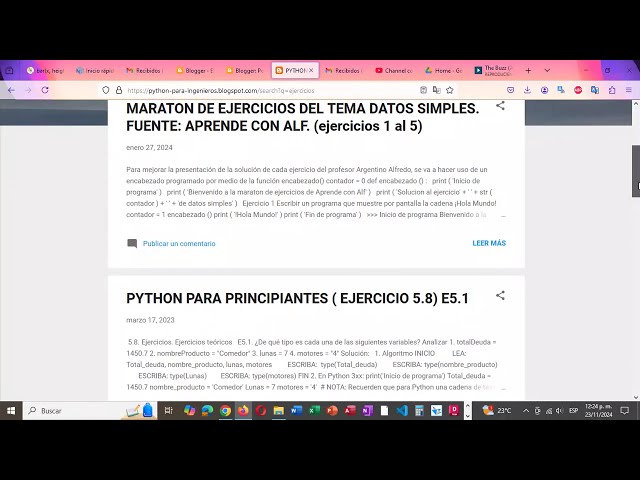Switch to the Inicio rápido tab

pyautogui.click(x=95, y=71)
